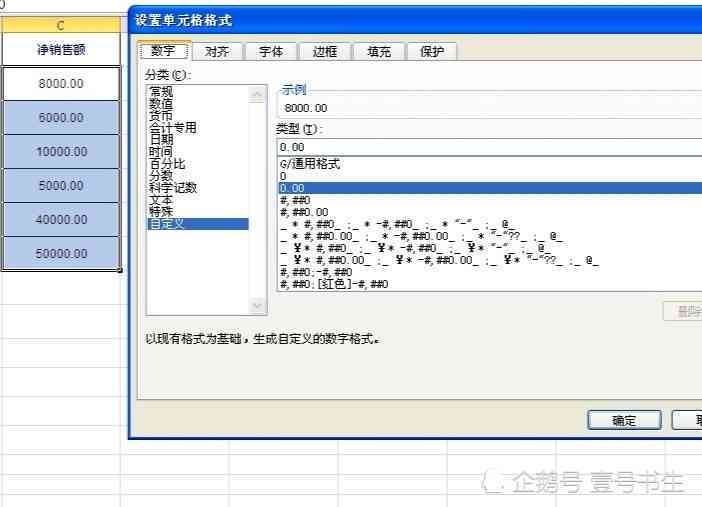This screenshot has height=507, width=702.
Task: Switch to the 保护 tab
Action: pyautogui.click(x=432, y=52)
